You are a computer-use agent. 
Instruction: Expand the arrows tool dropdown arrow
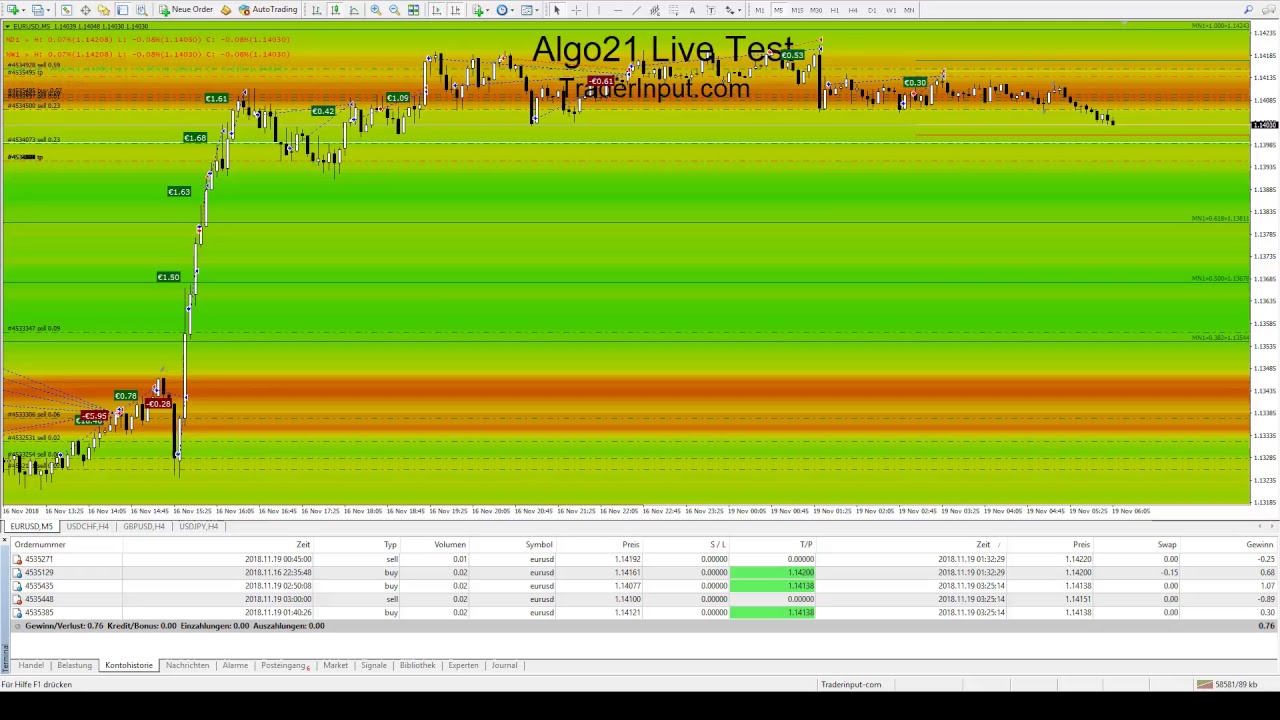pos(740,10)
